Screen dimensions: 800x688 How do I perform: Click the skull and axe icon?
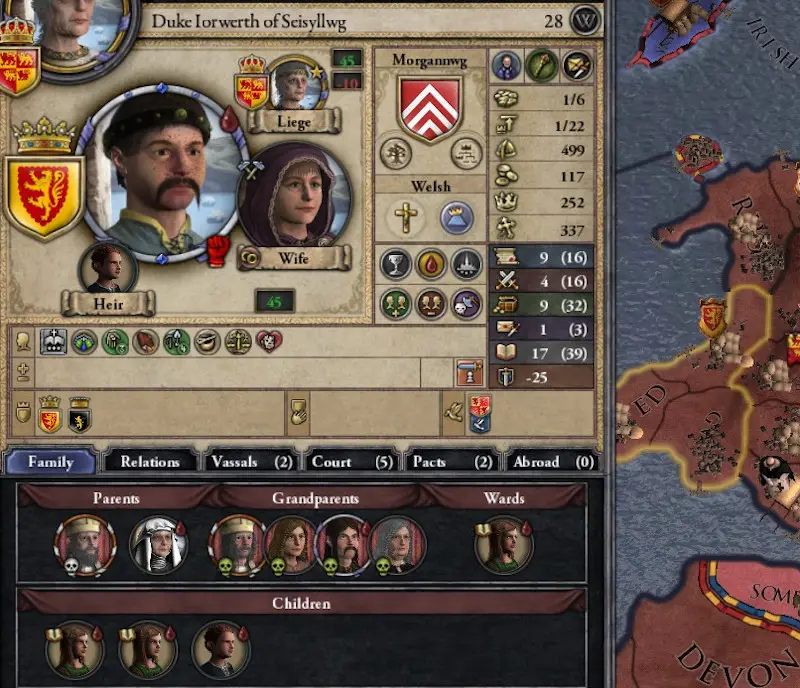point(466,305)
